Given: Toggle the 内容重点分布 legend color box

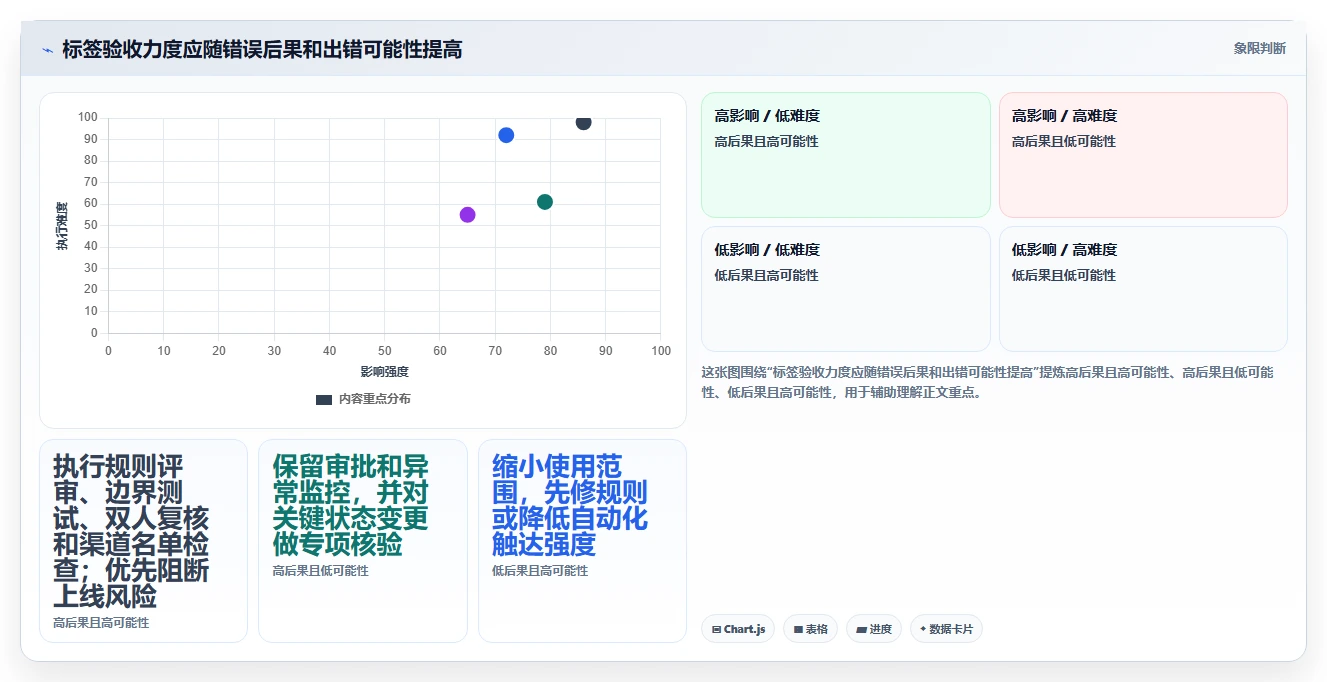Looking at the screenshot, I should (324, 399).
